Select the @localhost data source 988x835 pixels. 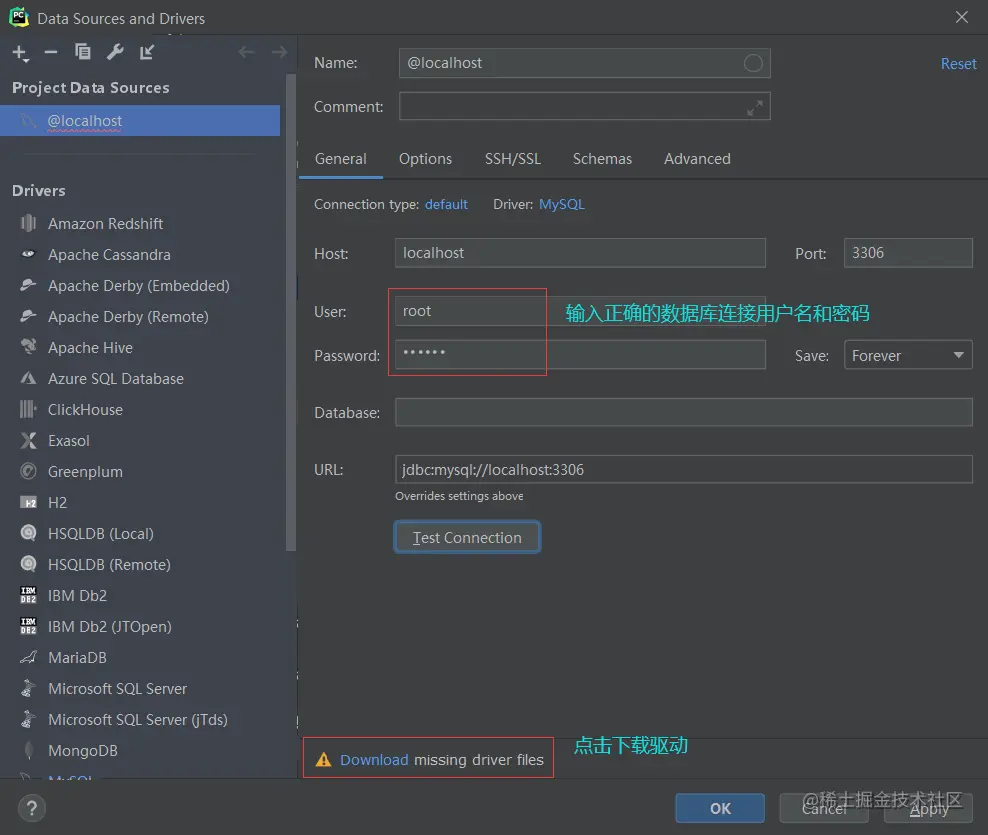[x=140, y=120]
